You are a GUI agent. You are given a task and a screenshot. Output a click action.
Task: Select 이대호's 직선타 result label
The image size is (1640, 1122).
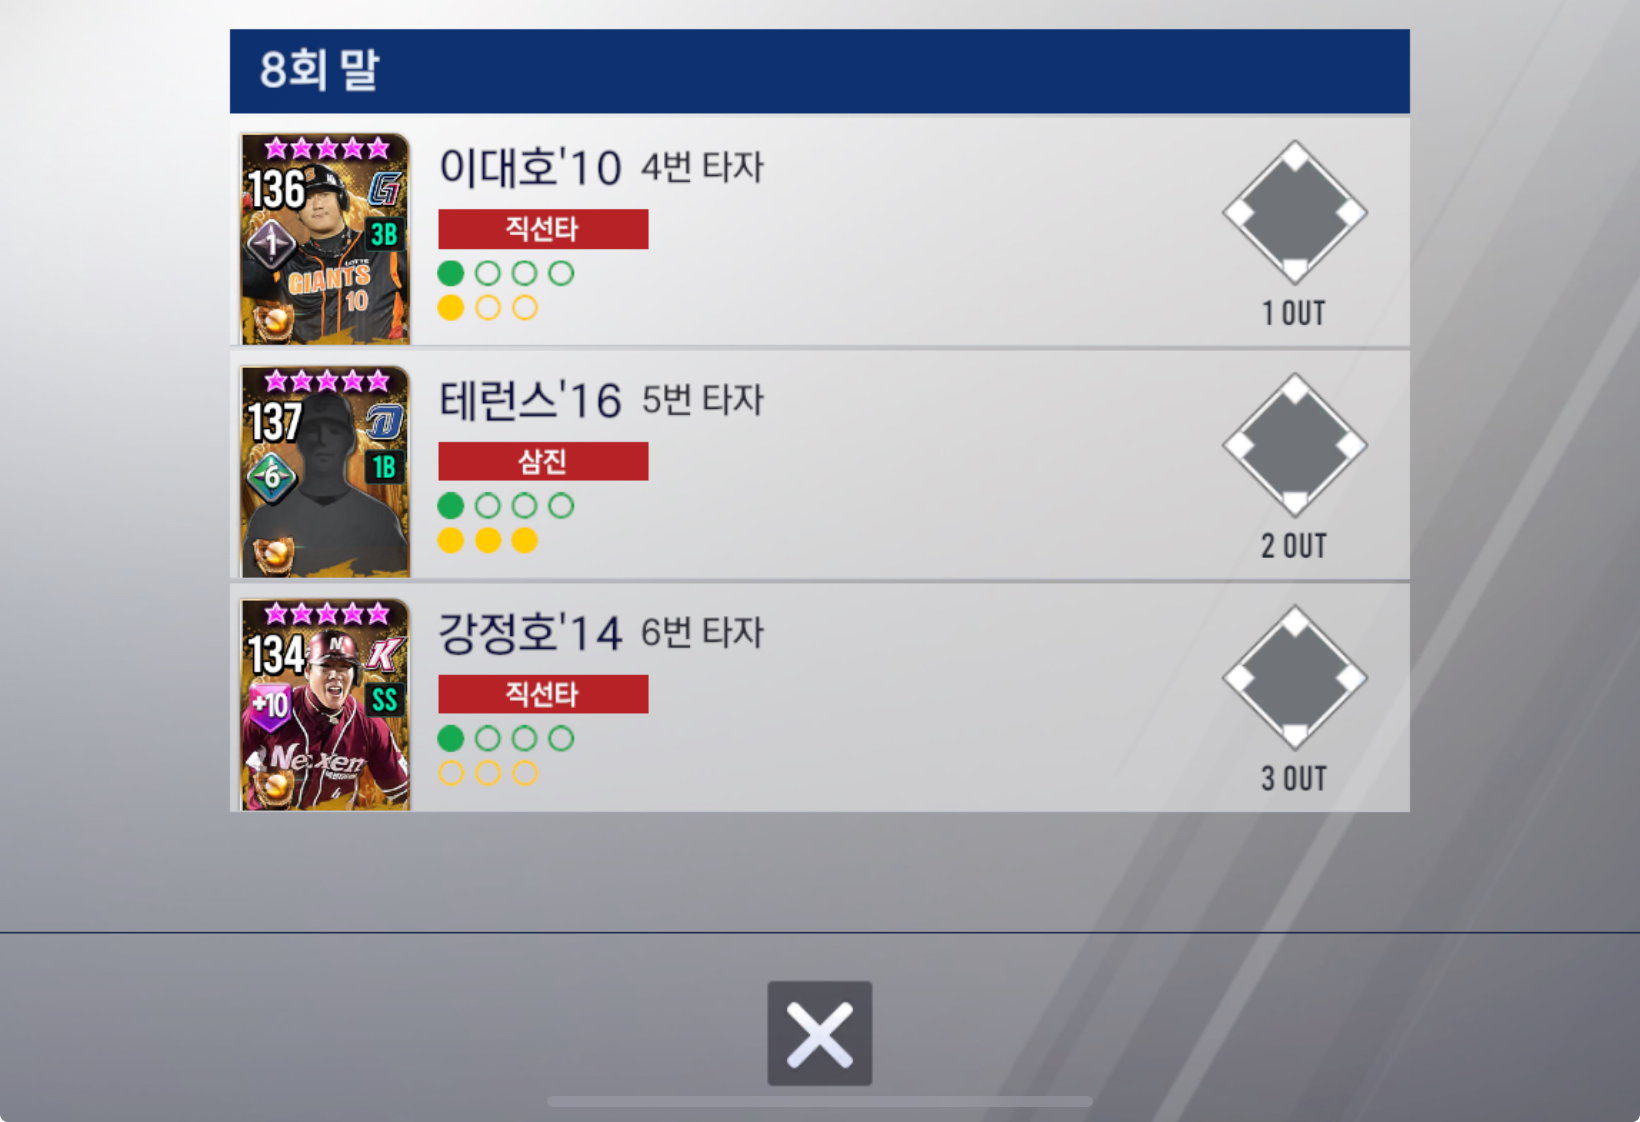pyautogui.click(x=543, y=229)
